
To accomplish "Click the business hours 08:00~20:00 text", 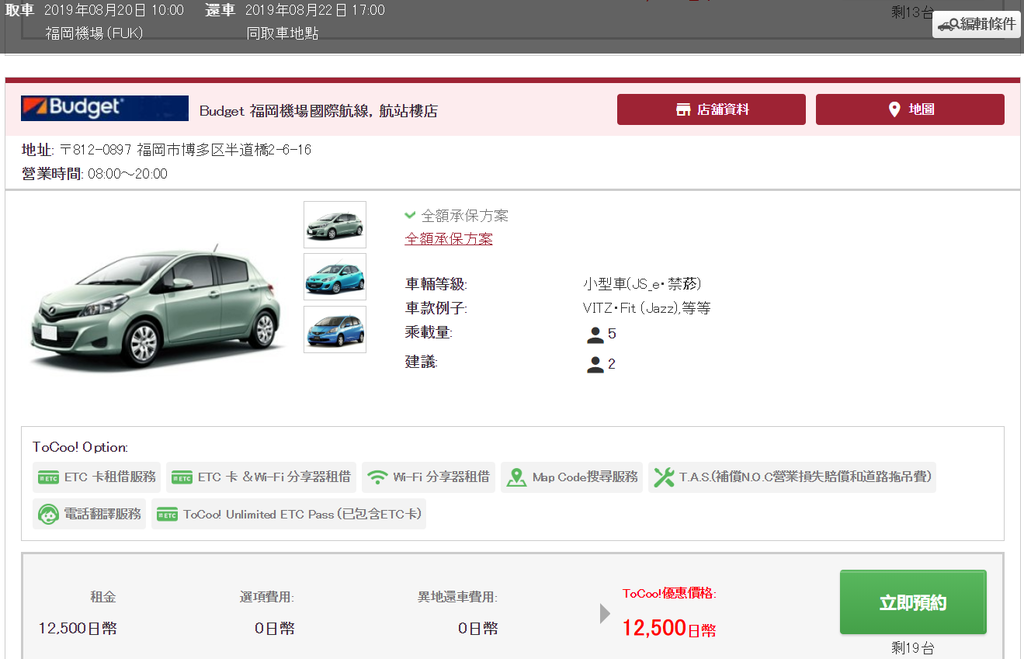I will 127,174.
